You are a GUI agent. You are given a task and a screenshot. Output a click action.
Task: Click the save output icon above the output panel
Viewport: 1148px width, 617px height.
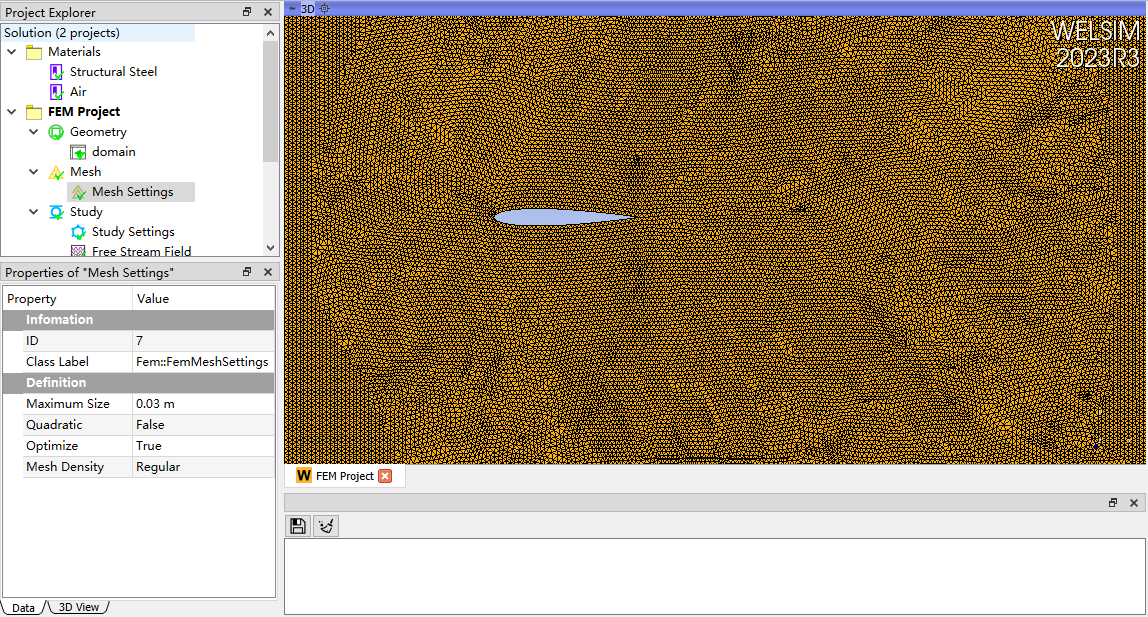[297, 525]
